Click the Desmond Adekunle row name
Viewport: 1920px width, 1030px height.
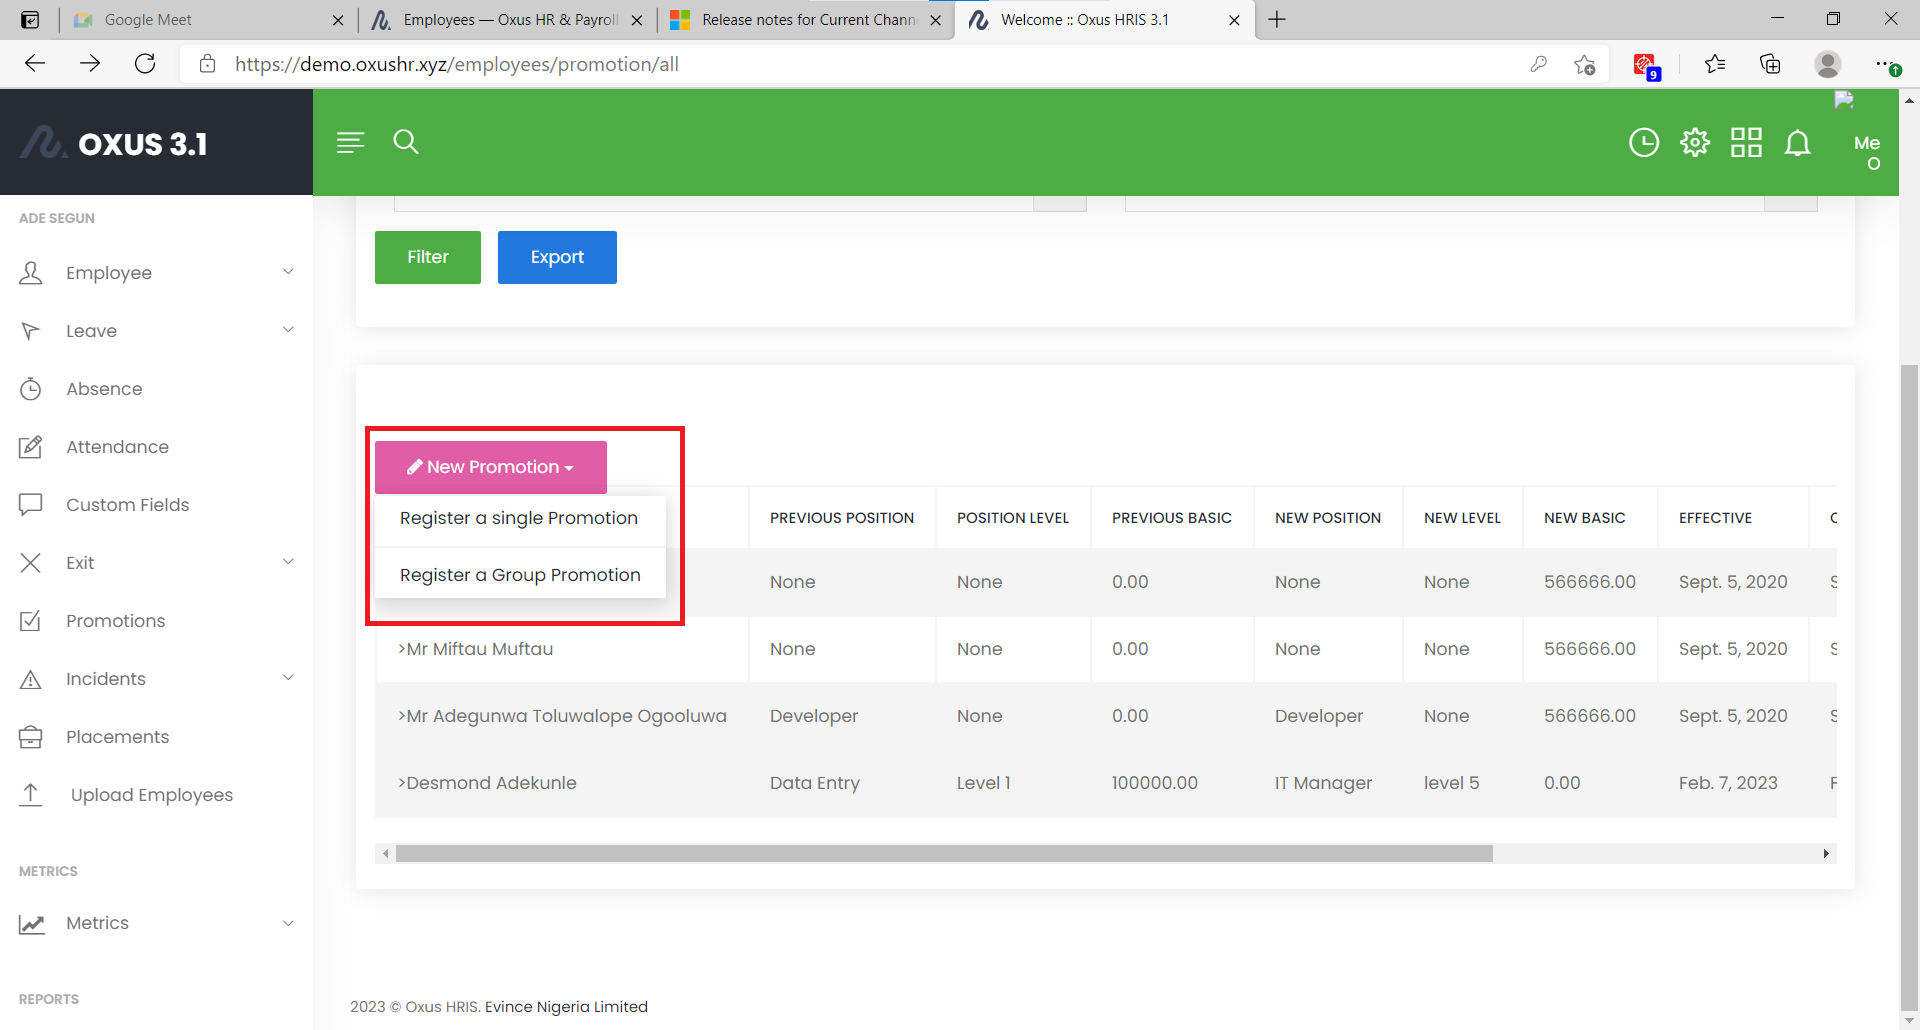(x=488, y=783)
